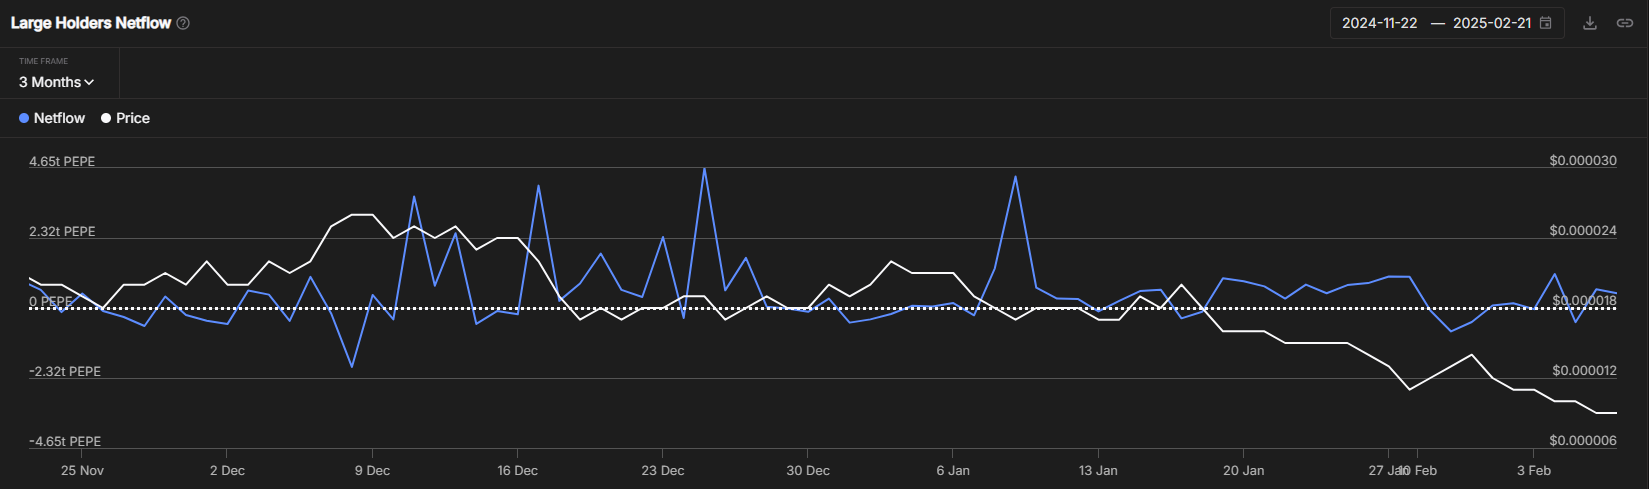The height and width of the screenshot is (489, 1649).
Task: Click the TIME FRAME caption label
Action: [x=43, y=61]
